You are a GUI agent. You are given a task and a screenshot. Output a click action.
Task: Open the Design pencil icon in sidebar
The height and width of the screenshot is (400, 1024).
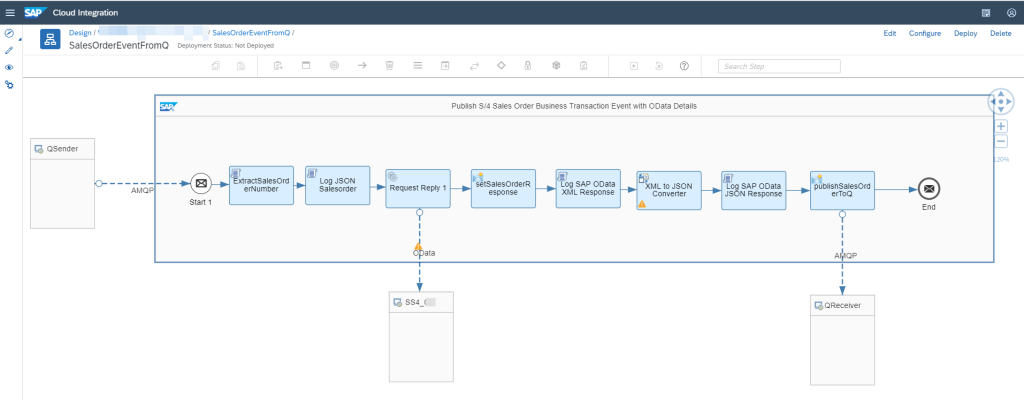pyautogui.click(x=9, y=50)
